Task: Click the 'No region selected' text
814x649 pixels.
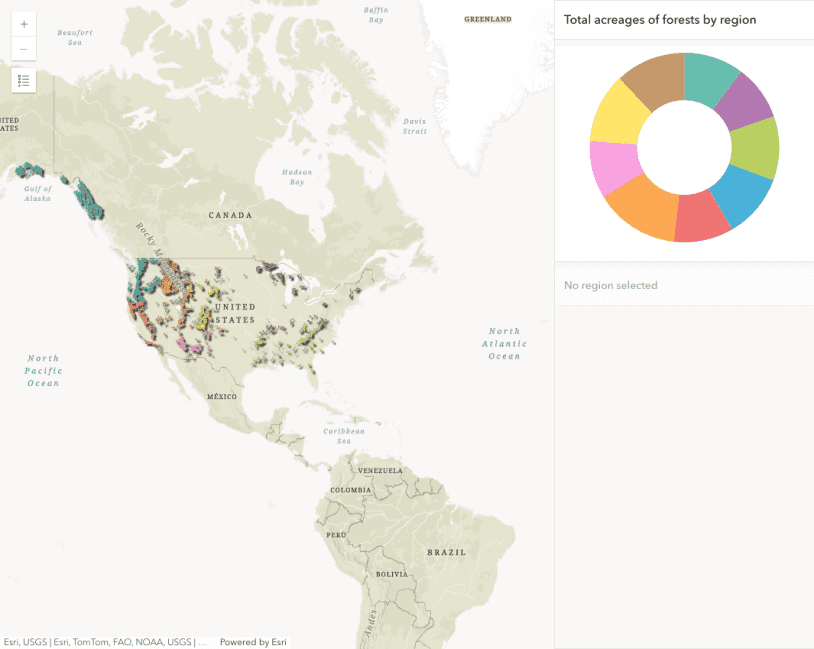Action: (x=610, y=285)
